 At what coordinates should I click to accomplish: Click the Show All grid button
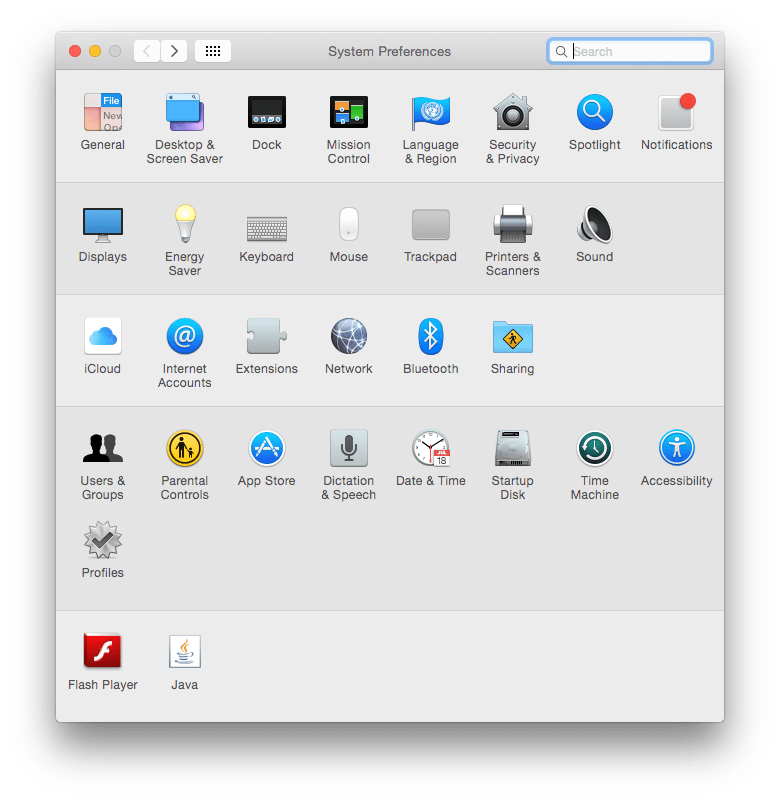click(213, 51)
